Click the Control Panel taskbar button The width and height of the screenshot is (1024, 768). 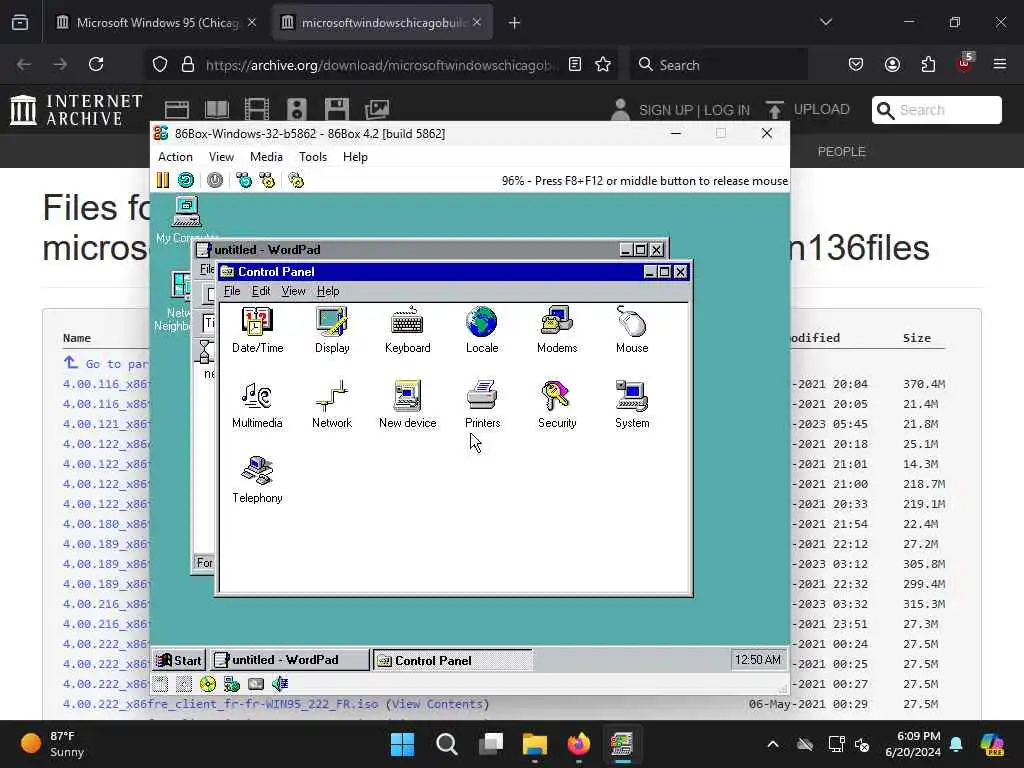[x=453, y=660]
